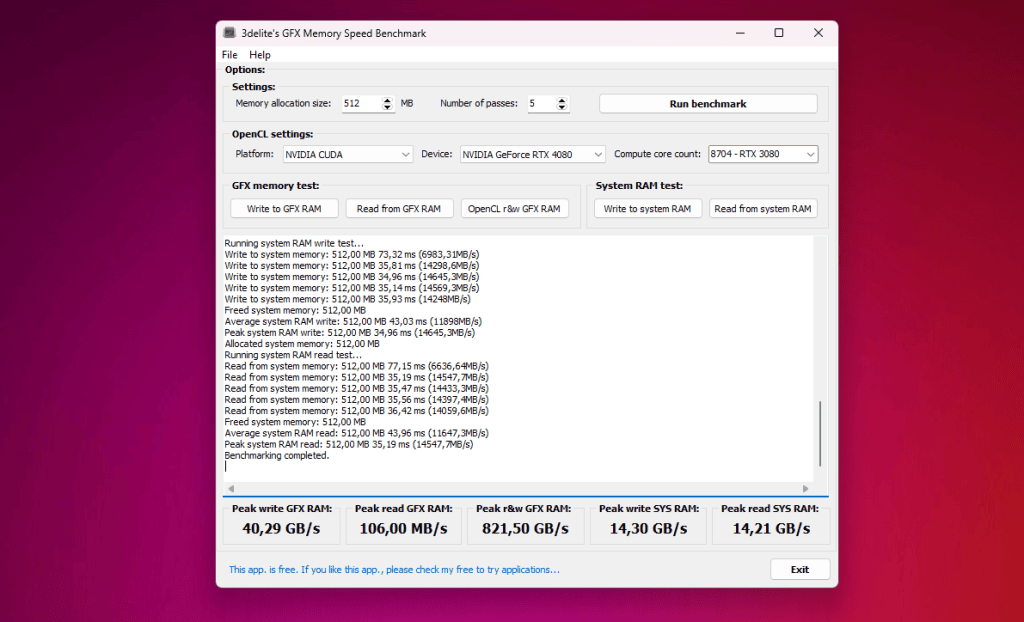Image resolution: width=1024 pixels, height=622 pixels.
Task: Click the Memory allocation size input field
Action: [x=359, y=104]
